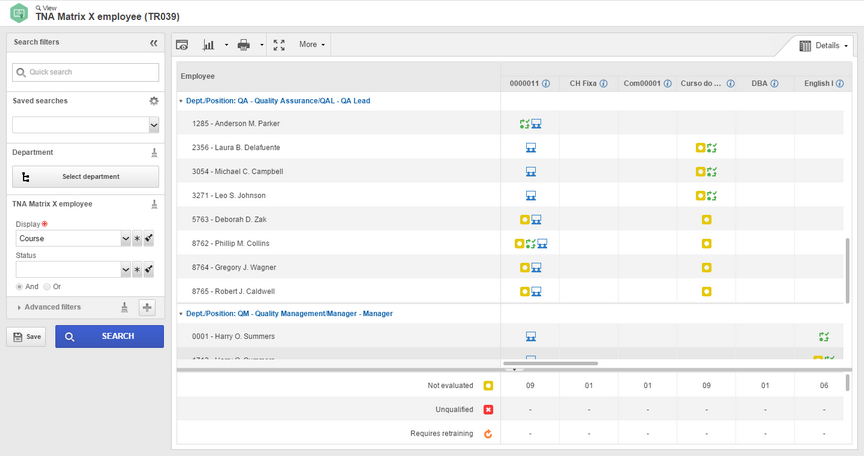Click asterisk button next to Status
Screen dimensions: 864x456
[137, 270]
